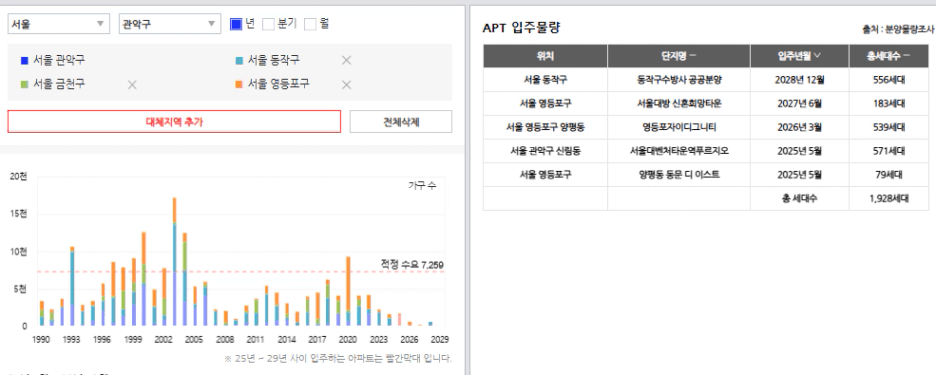Image resolution: width=936 pixels, height=375 pixels.
Task: Click the 대체지역 추가 button
Action: click(x=174, y=121)
